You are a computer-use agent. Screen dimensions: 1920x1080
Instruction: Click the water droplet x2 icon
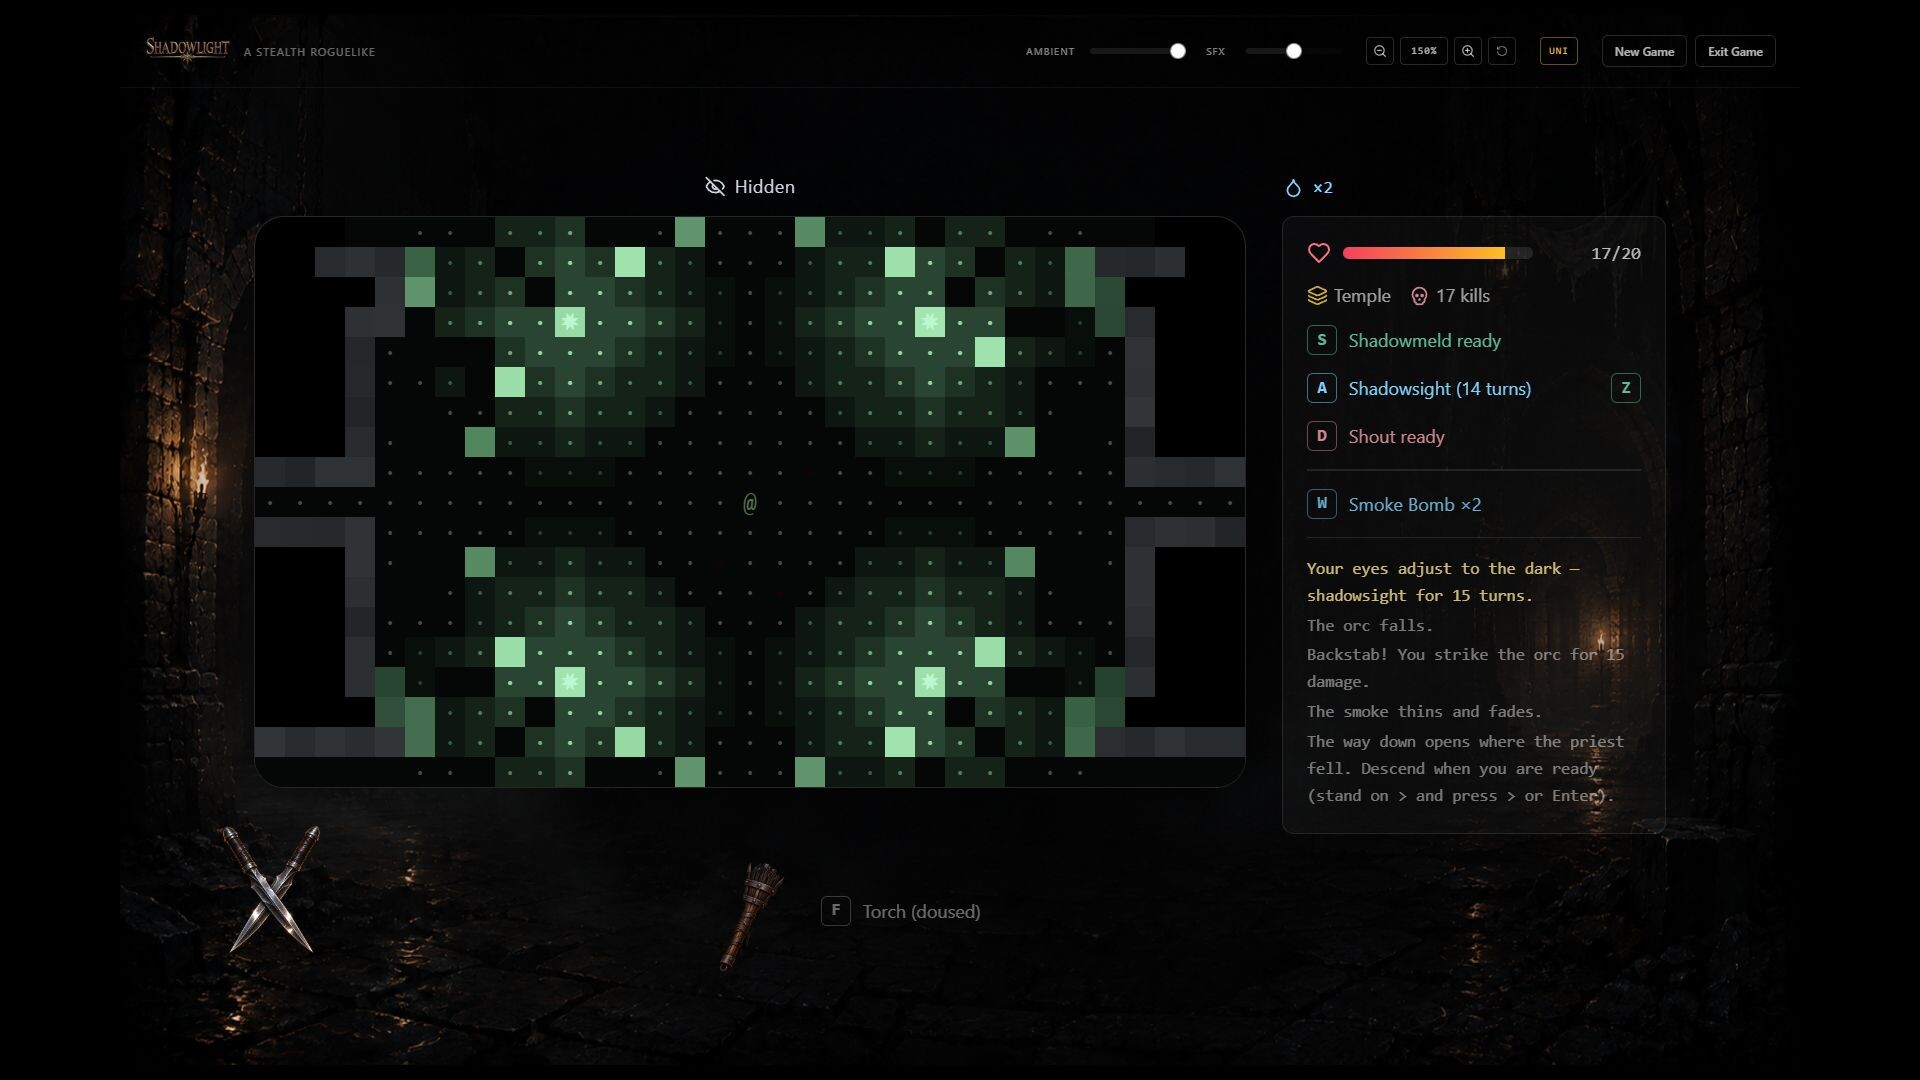[x=1293, y=188]
